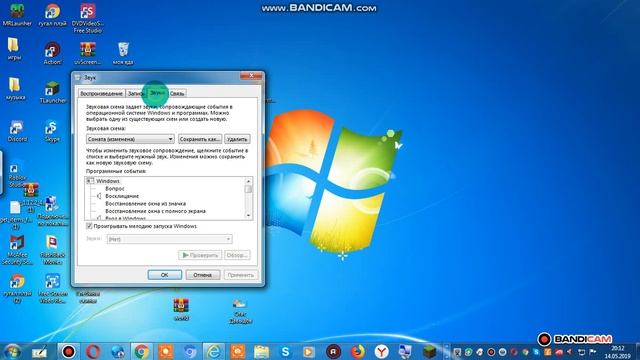Open the Bandicam record taskbar icon
Image resolution: width=640 pixels, height=360 pixels.
[x=69, y=351]
